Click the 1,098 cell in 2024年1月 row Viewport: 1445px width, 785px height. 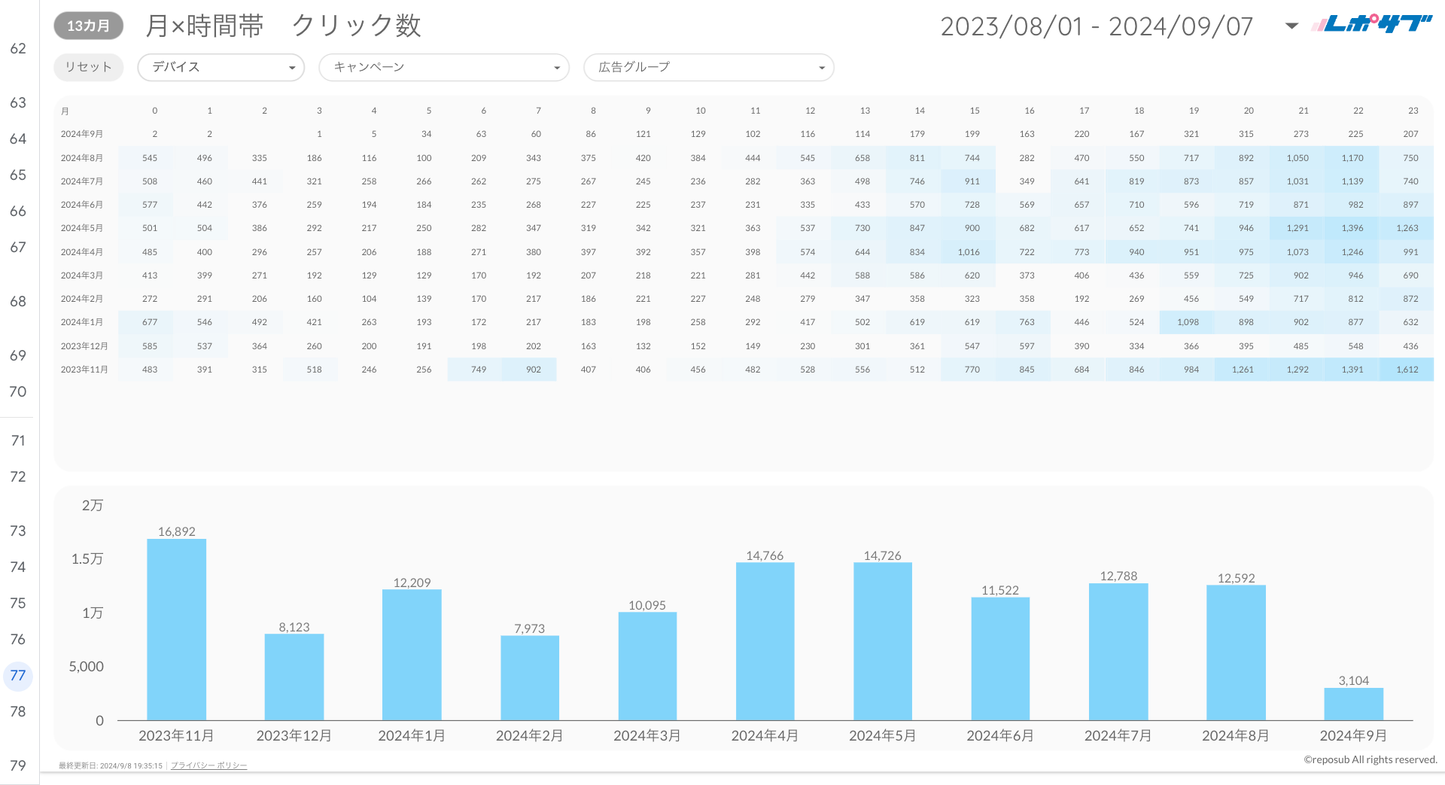[x=1187, y=323]
